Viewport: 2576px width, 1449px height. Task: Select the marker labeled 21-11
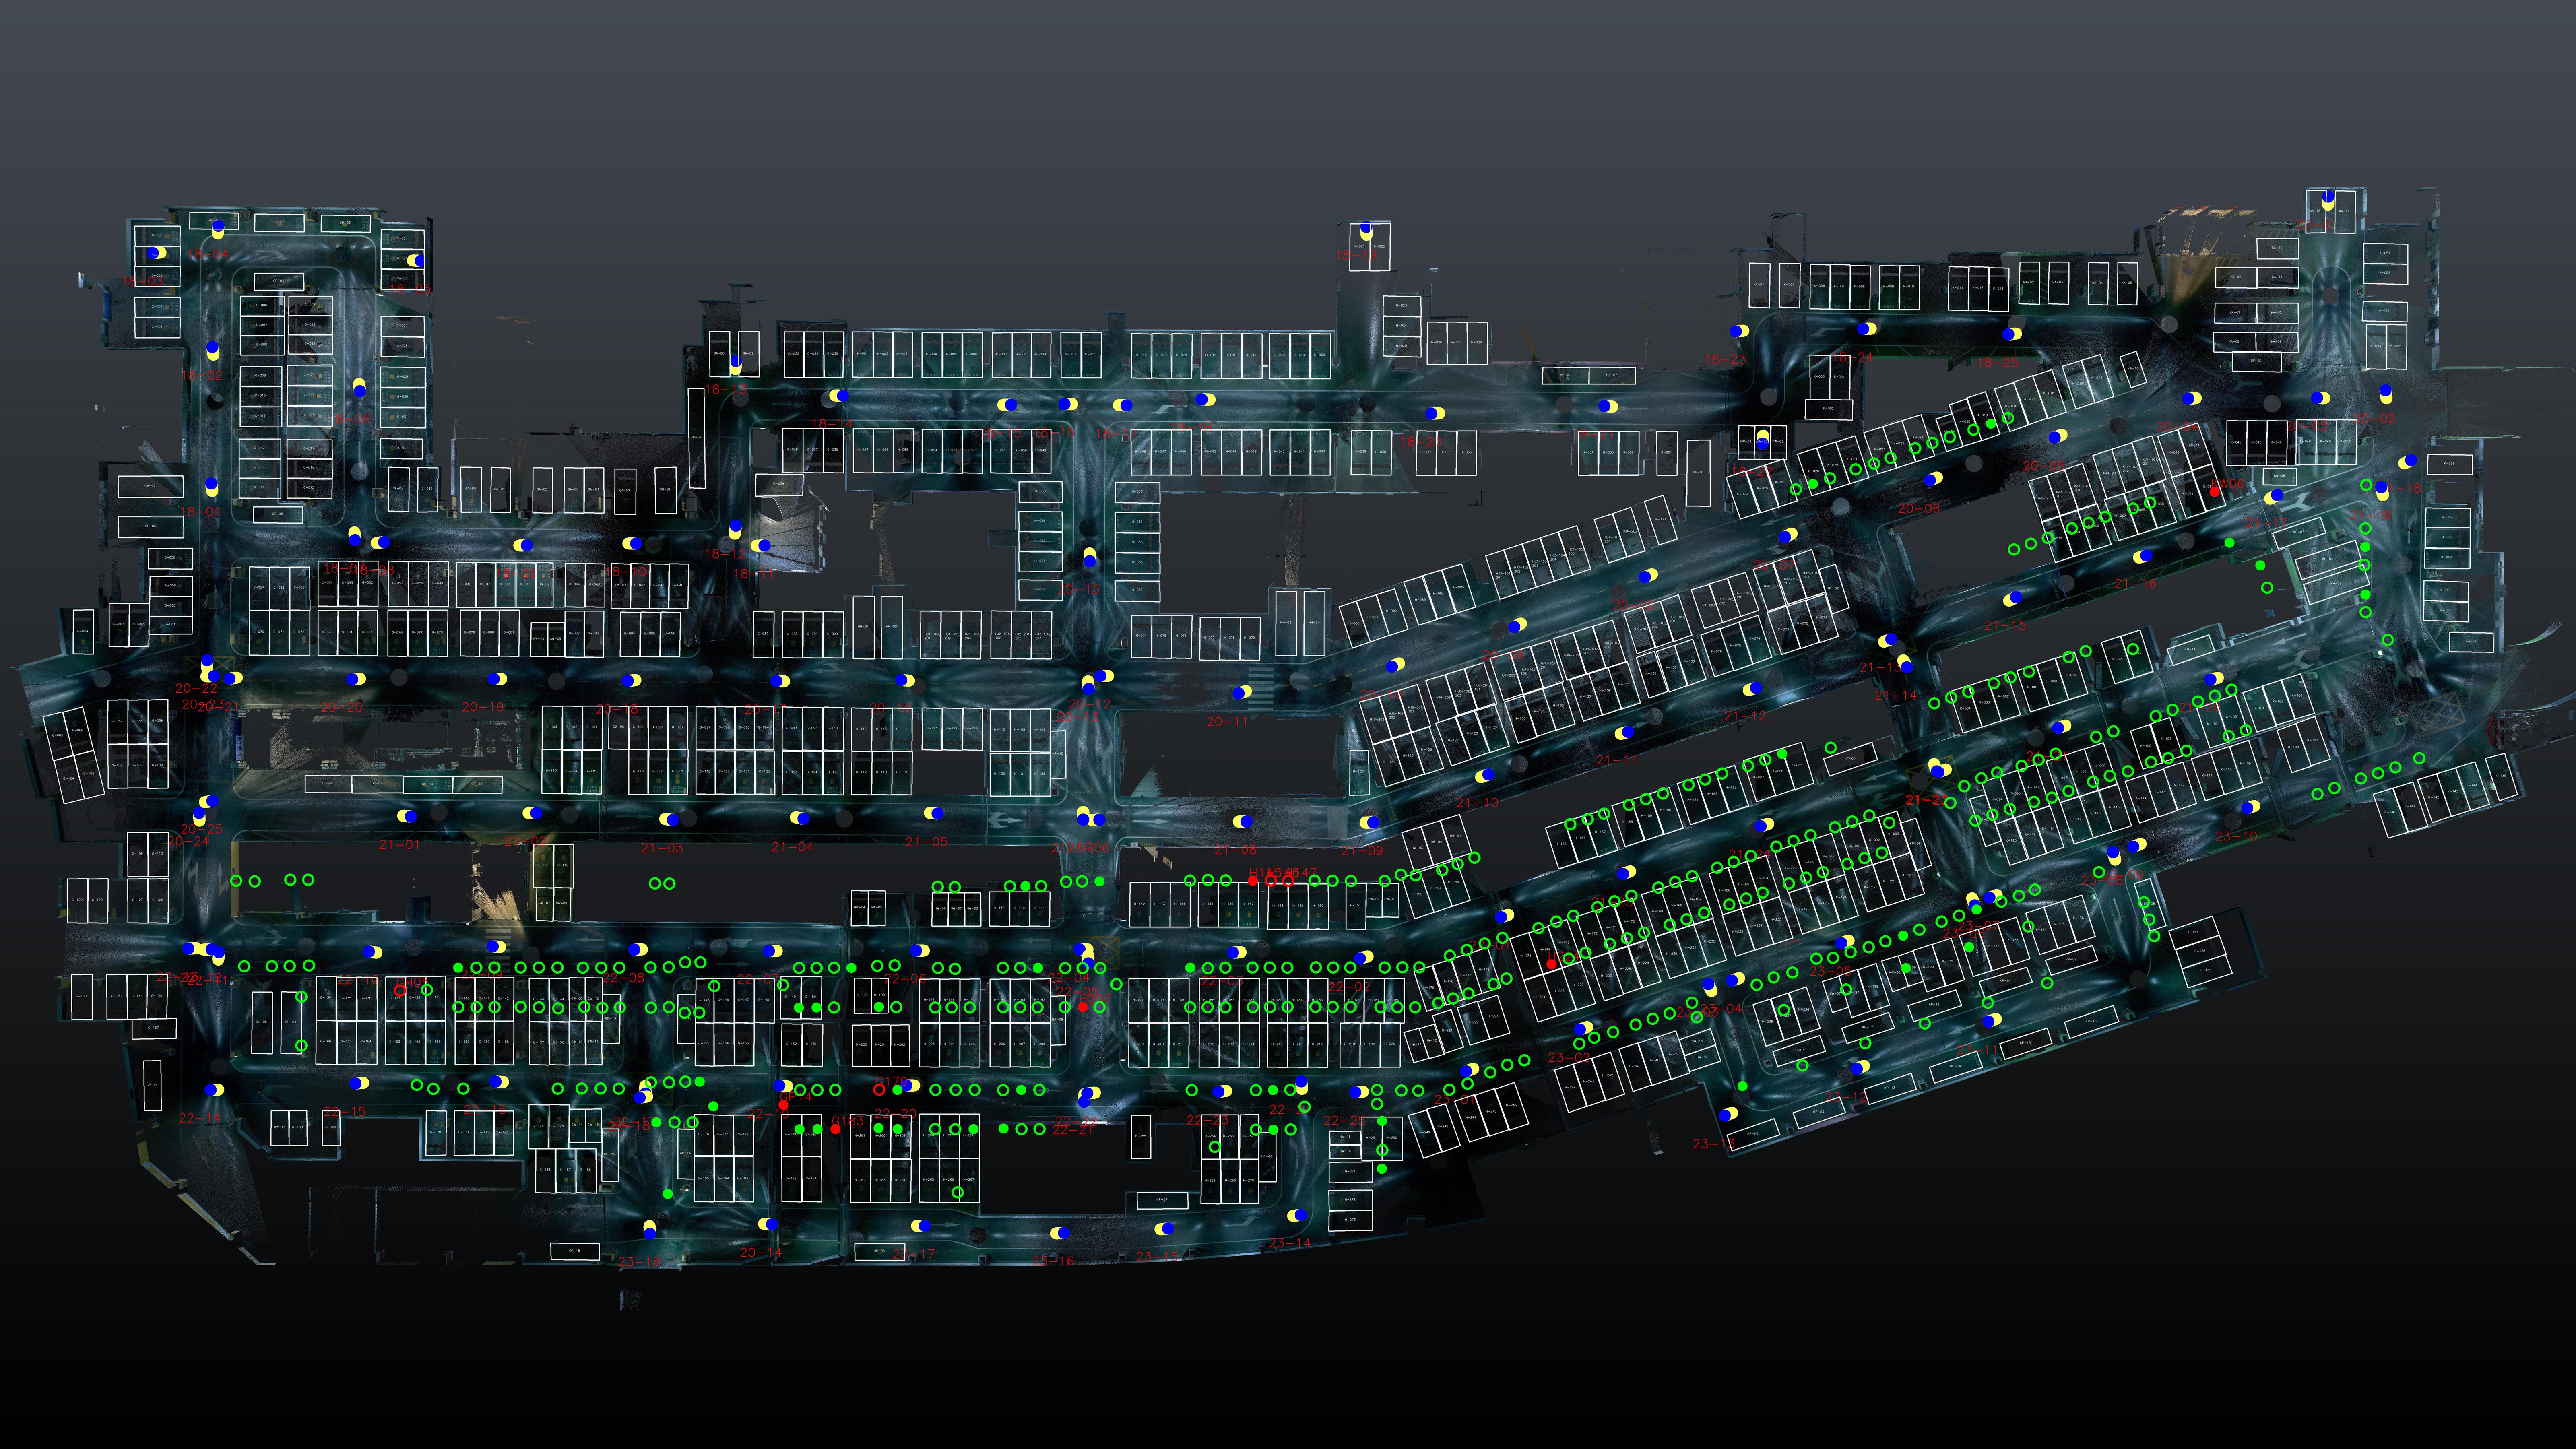[x=1625, y=732]
